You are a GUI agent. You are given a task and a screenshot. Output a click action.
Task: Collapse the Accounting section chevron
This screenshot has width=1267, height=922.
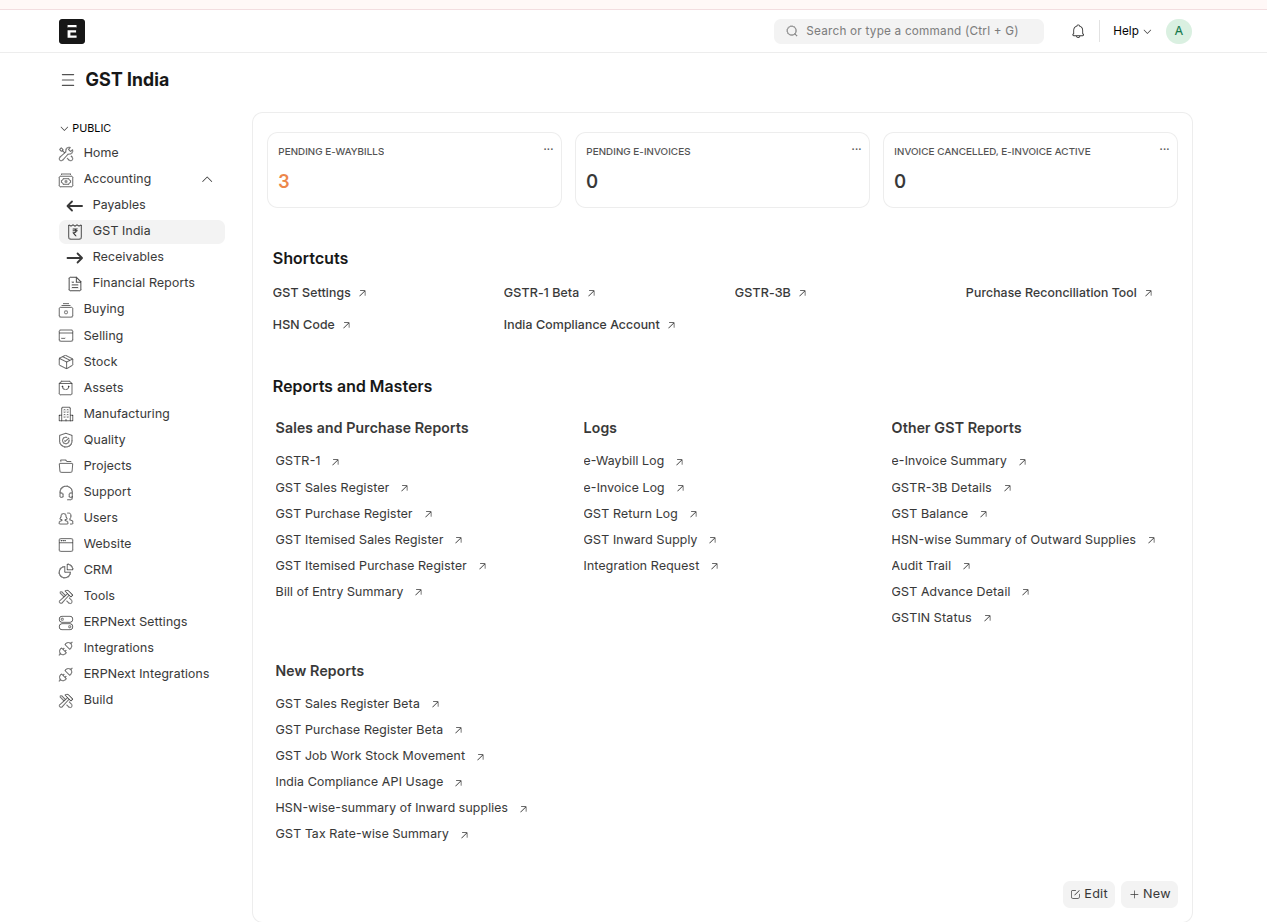tap(207, 179)
